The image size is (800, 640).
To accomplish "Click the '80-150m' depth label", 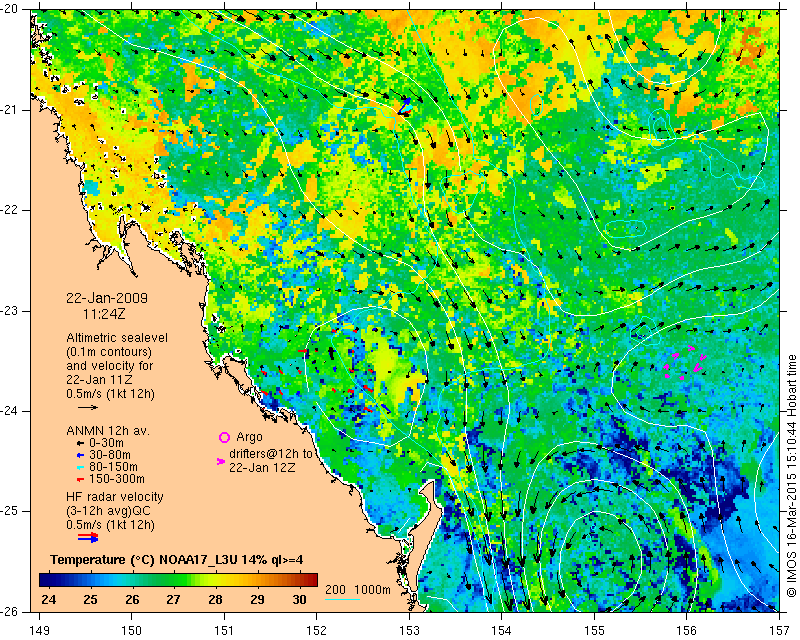I will 113,467.
